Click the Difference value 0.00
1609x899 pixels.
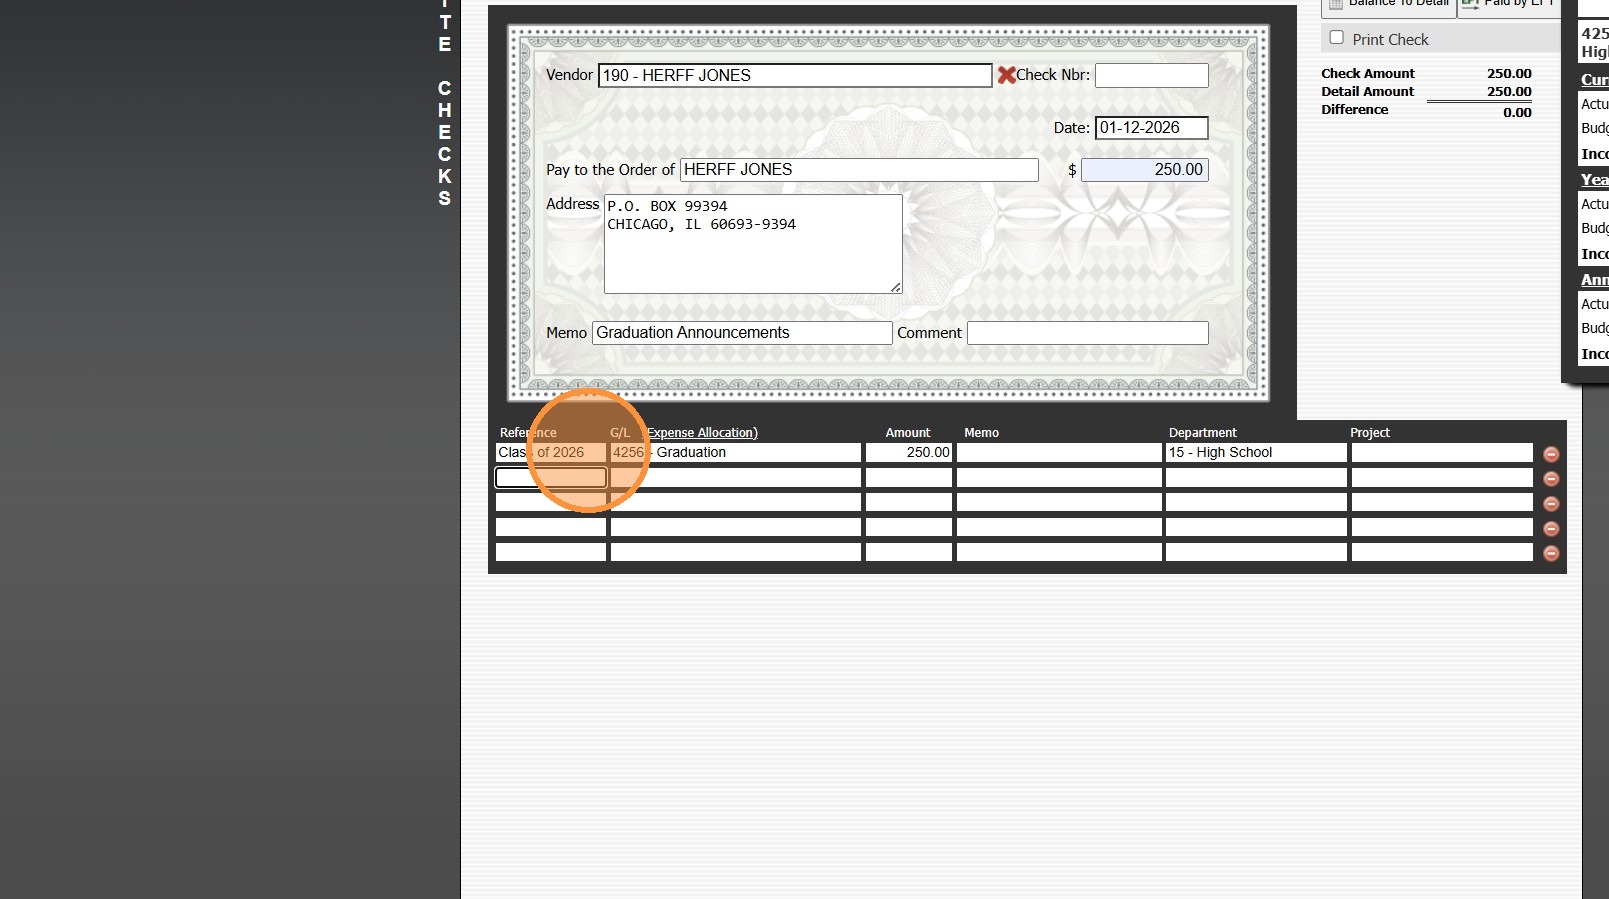tap(1517, 113)
